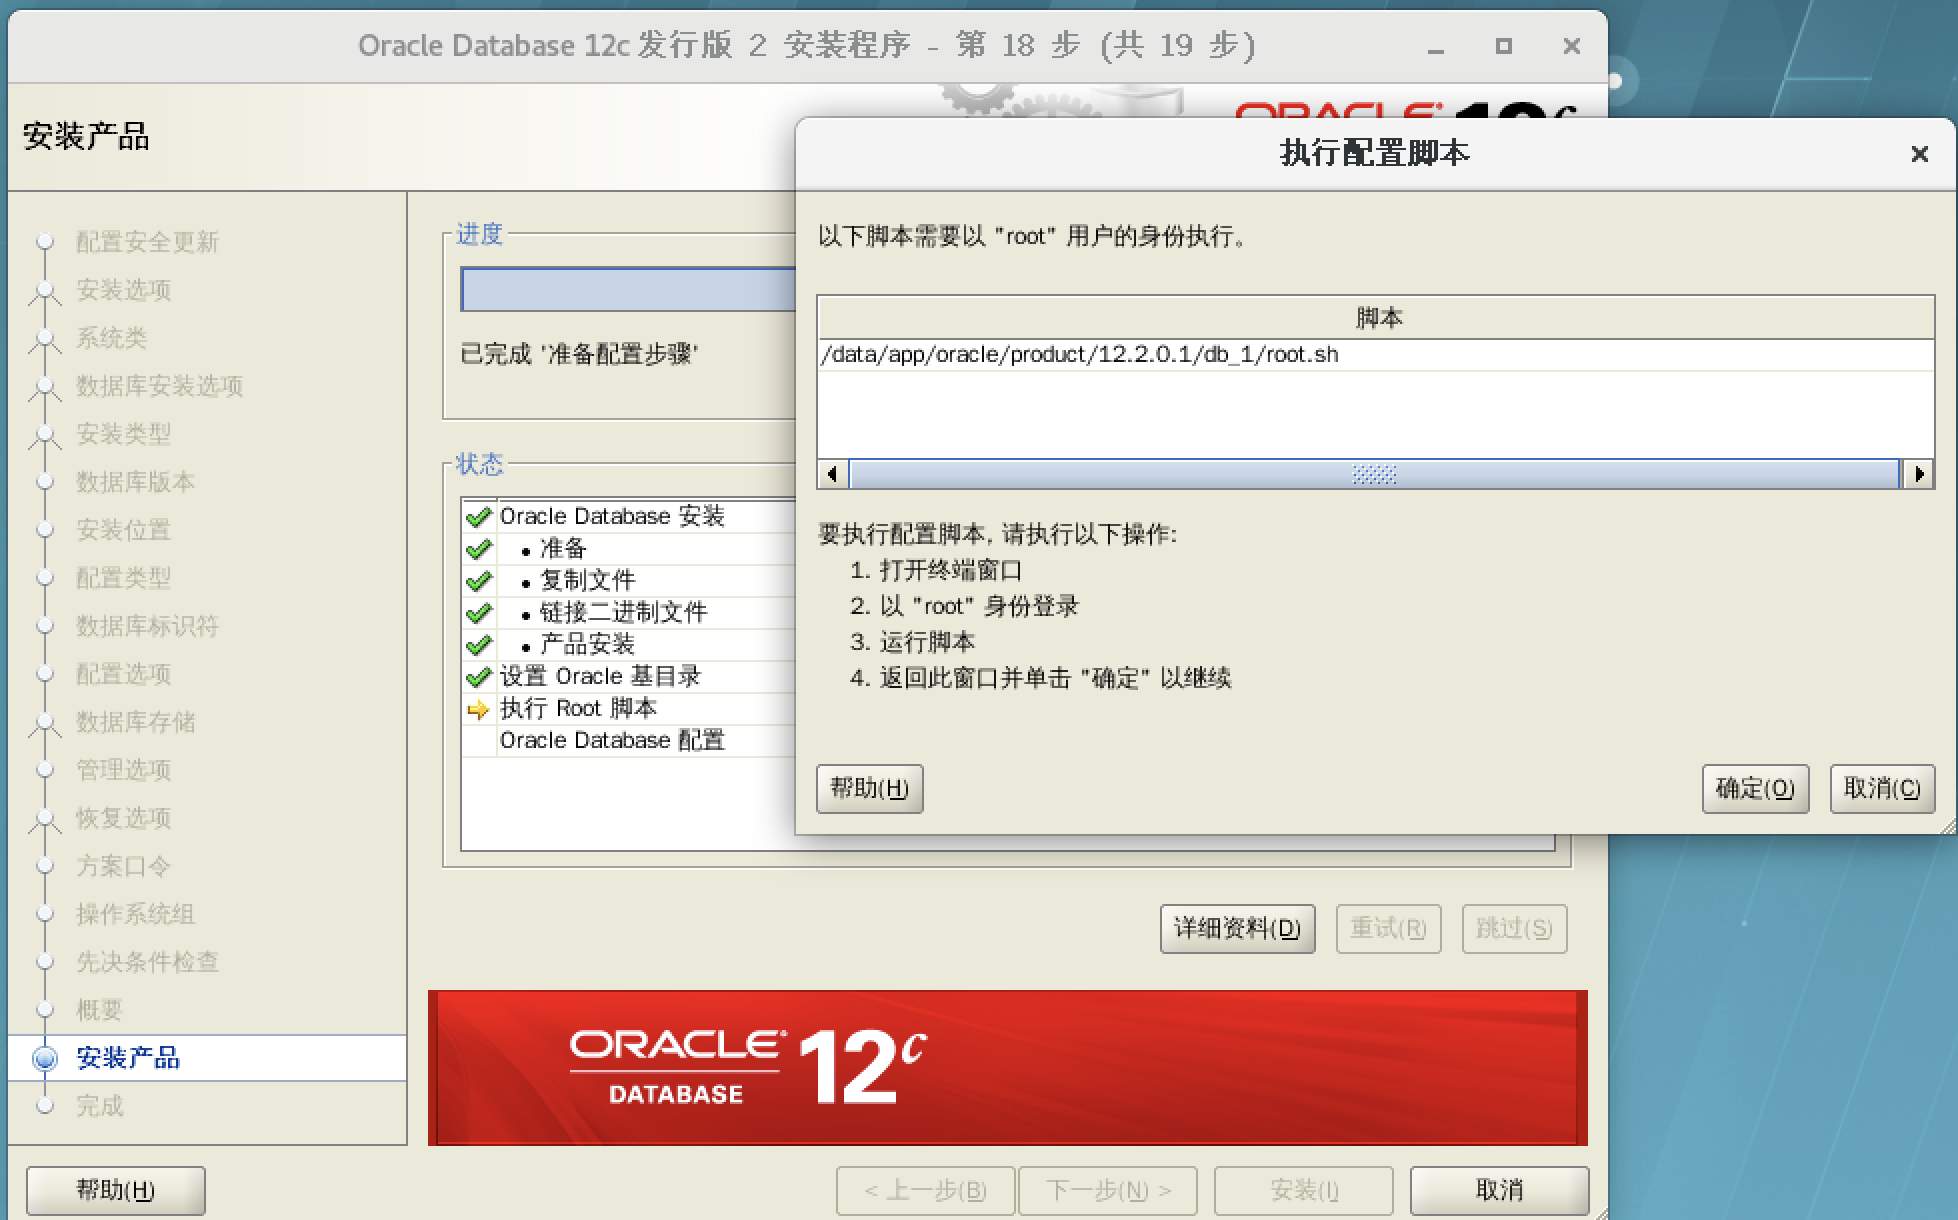Viewport: 1958px width, 1220px height.
Task: Click the 跳过(S) button
Action: click(1514, 928)
